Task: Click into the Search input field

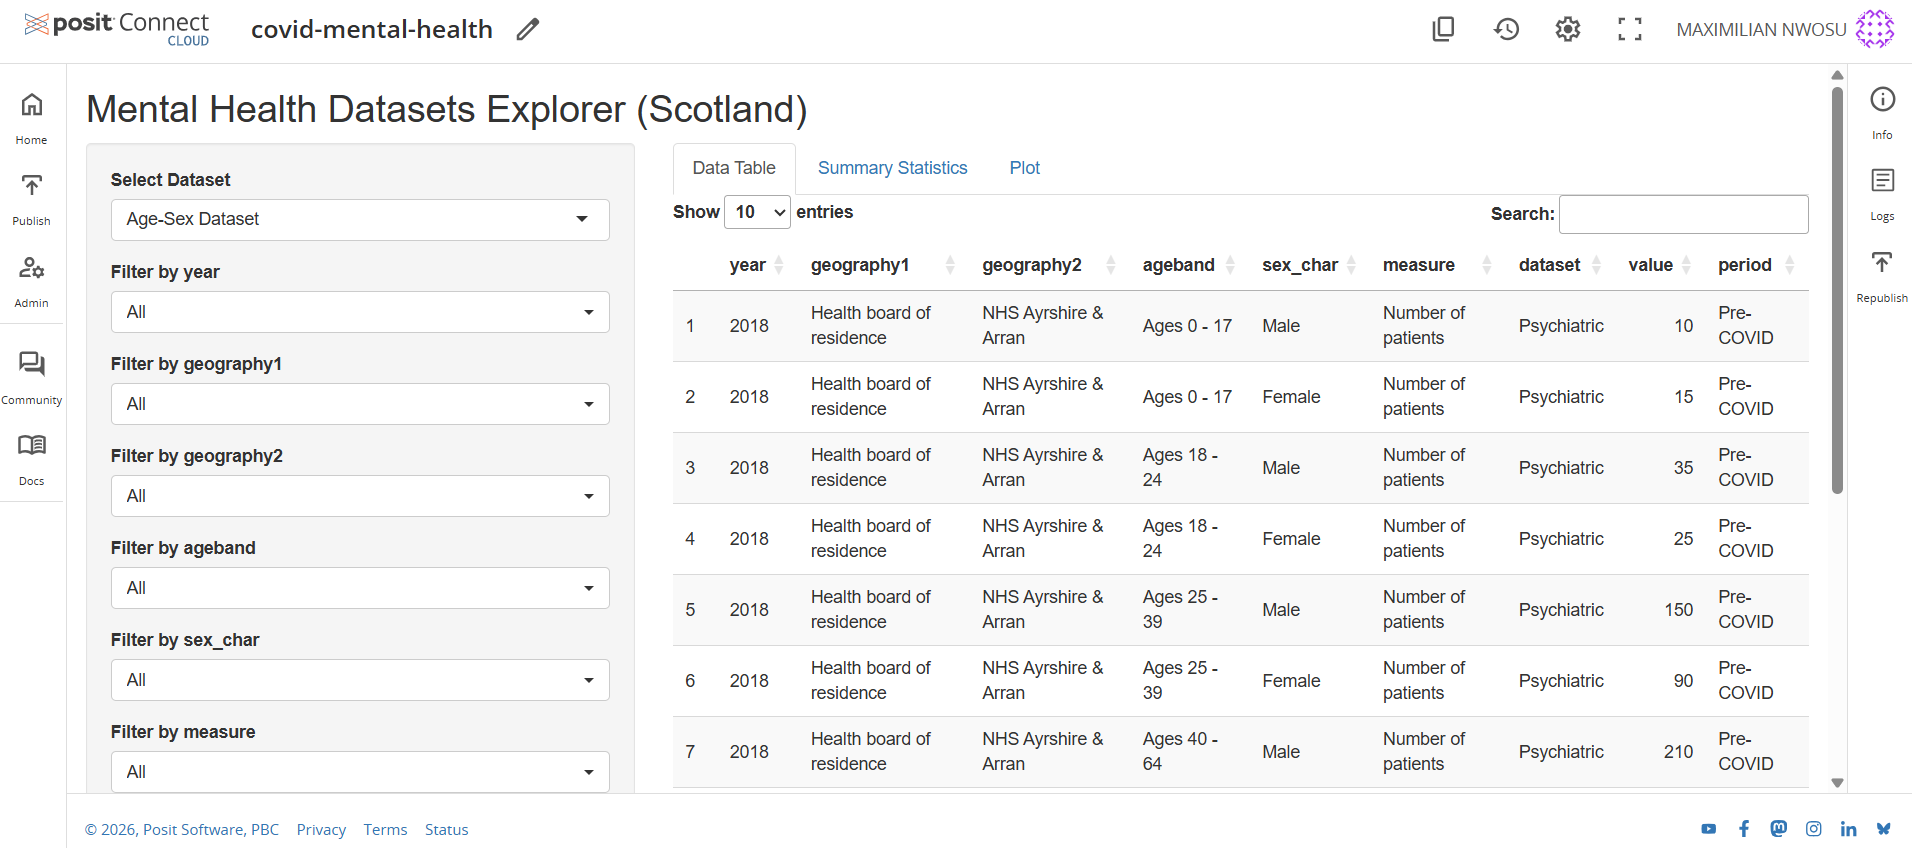Action: pyautogui.click(x=1683, y=214)
